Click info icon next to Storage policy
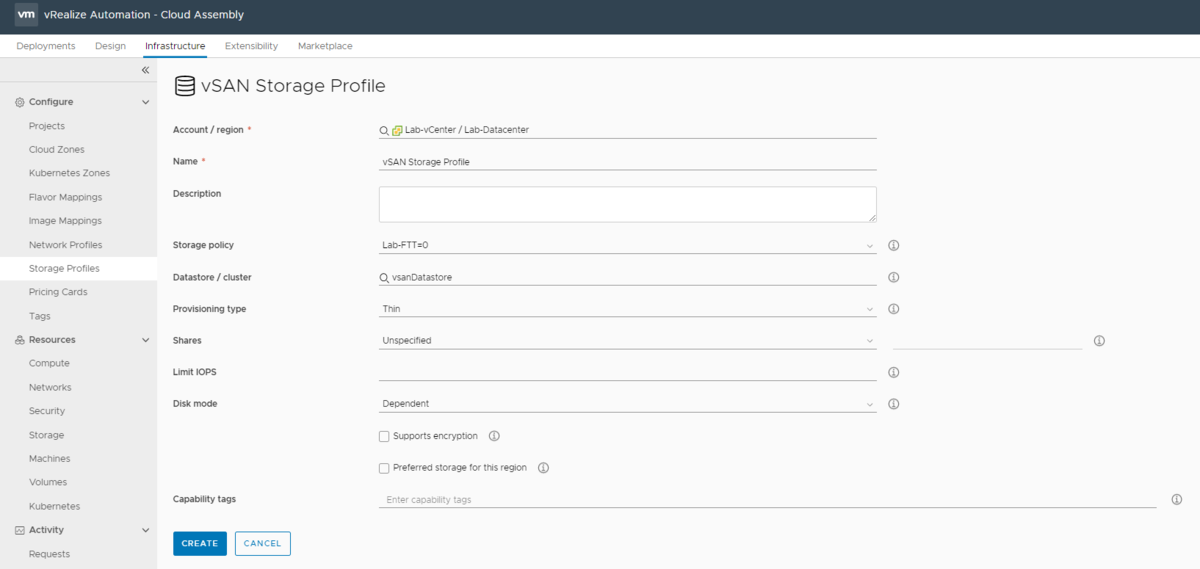This screenshot has width=1200, height=569. [x=894, y=245]
